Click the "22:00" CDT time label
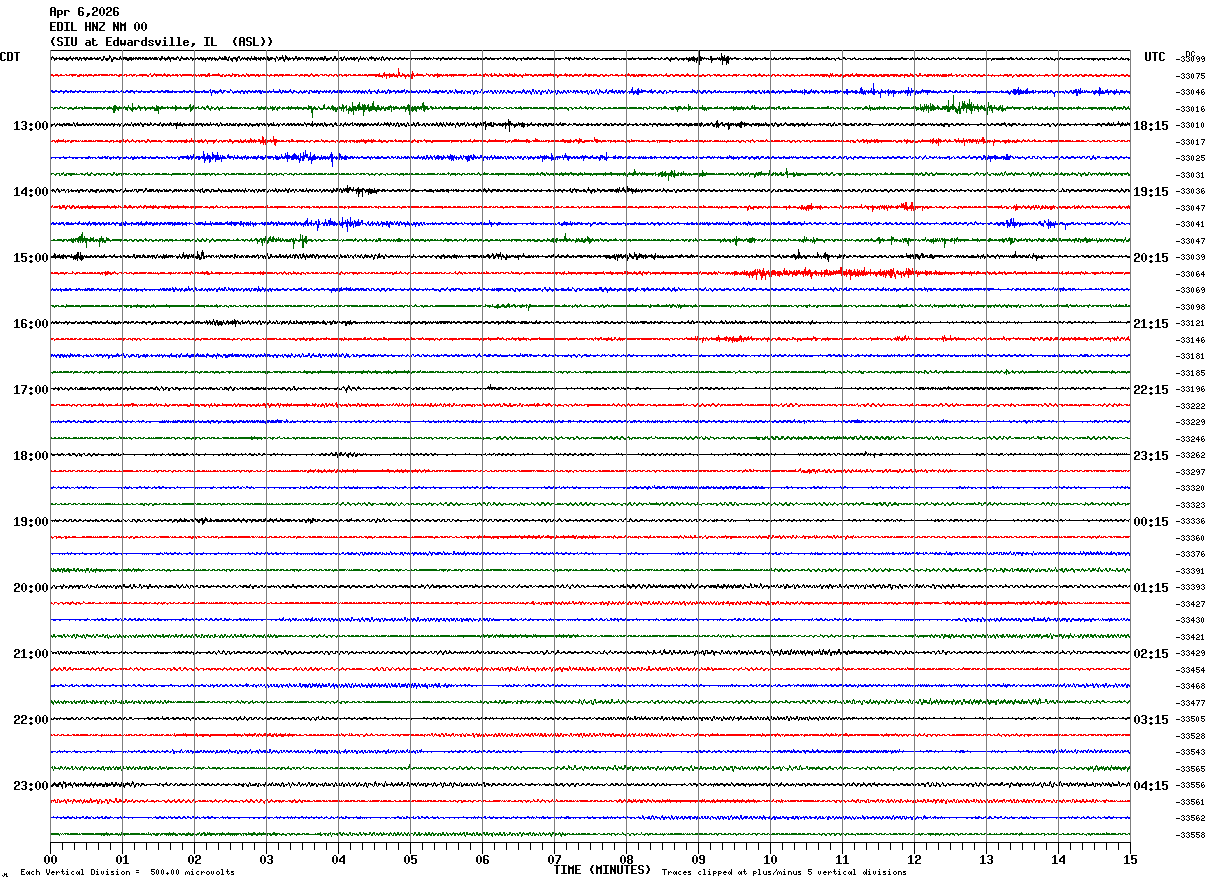1210x886 pixels. (x=30, y=720)
